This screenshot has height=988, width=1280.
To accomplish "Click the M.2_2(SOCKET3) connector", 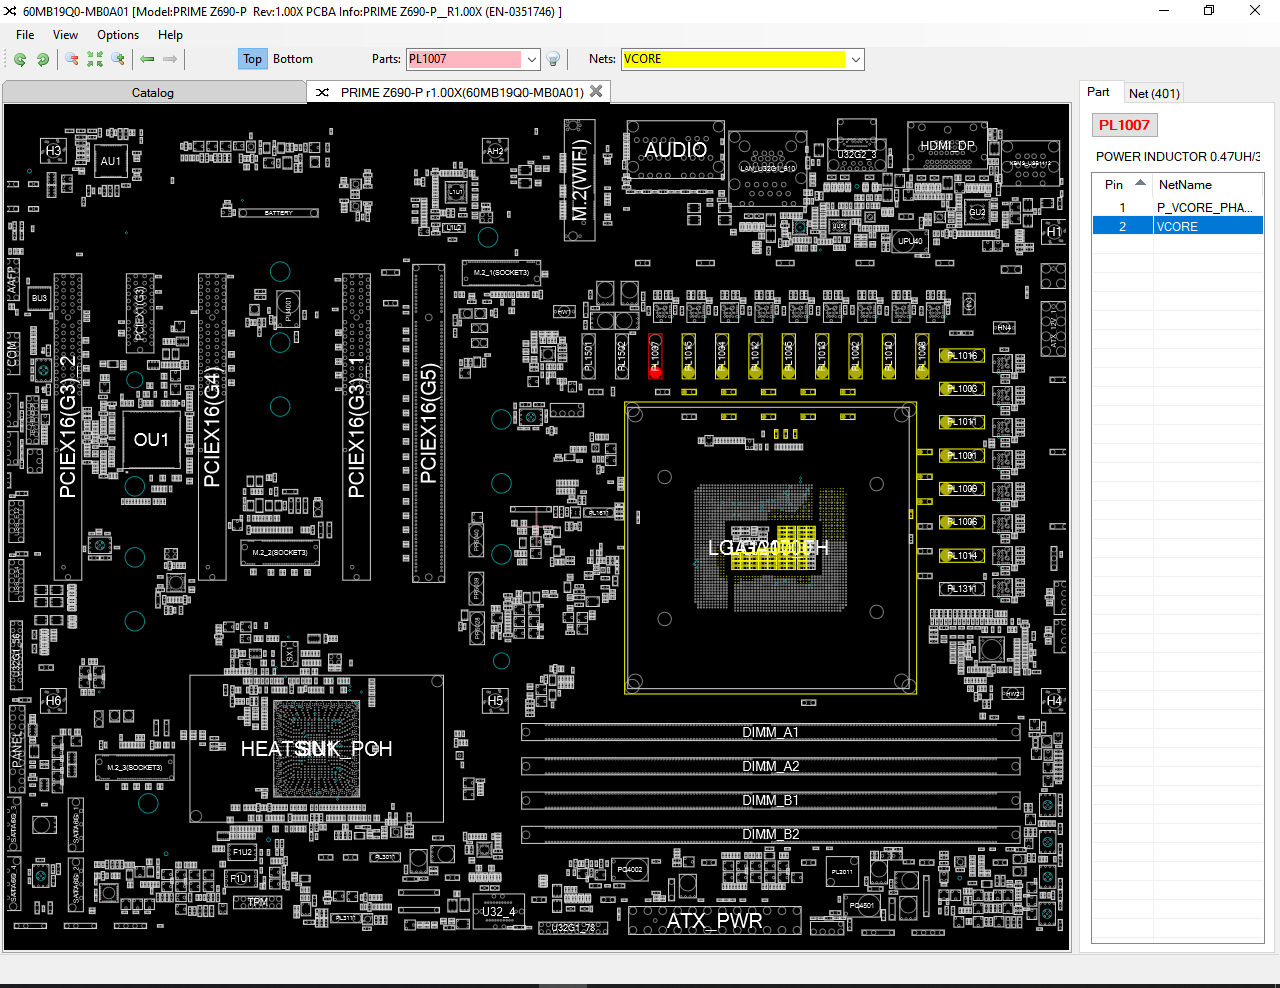I will [280, 552].
